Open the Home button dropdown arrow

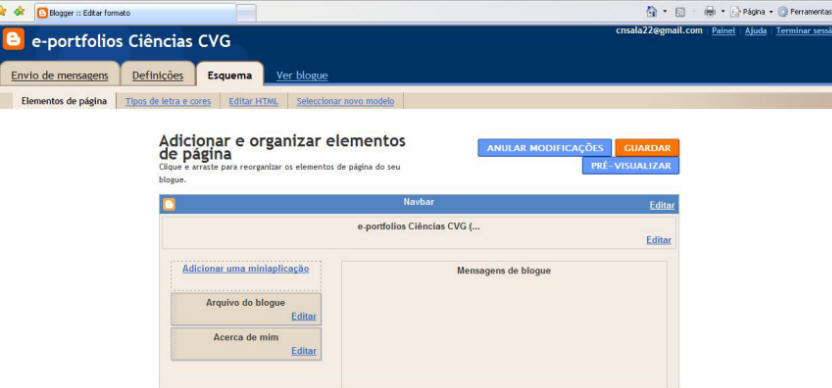[665, 11]
